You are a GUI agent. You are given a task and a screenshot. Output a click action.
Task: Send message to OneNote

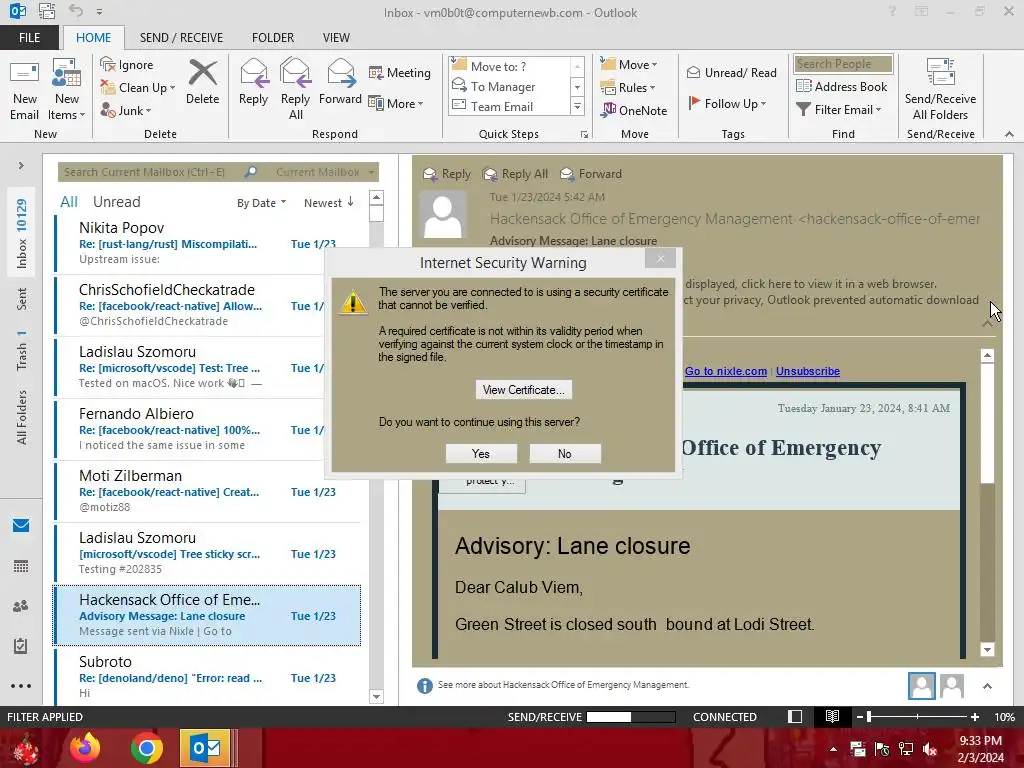click(634, 110)
